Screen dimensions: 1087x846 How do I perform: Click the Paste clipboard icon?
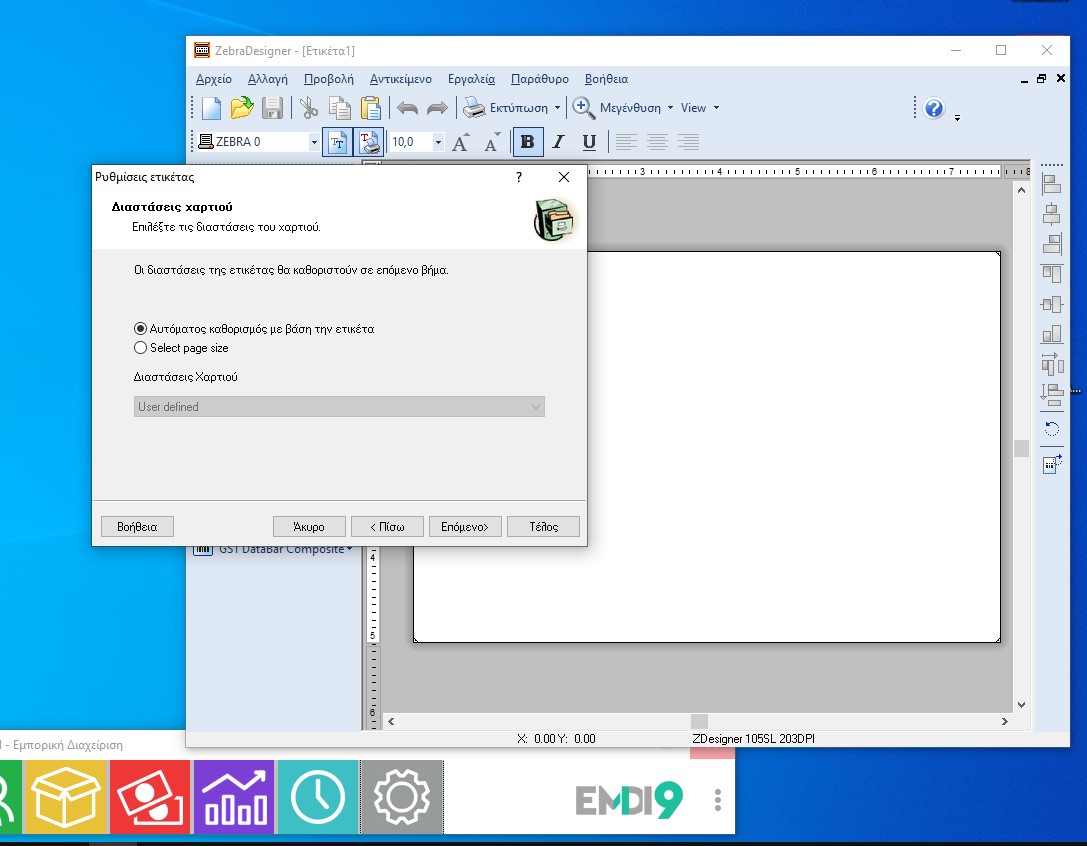click(x=371, y=108)
